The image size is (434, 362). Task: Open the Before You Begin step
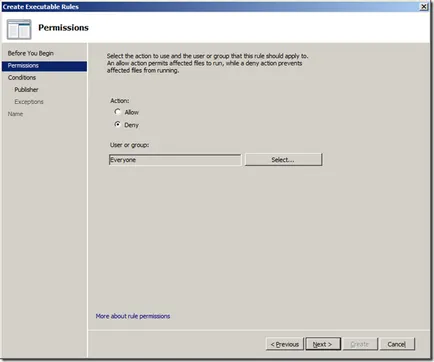coord(31,53)
